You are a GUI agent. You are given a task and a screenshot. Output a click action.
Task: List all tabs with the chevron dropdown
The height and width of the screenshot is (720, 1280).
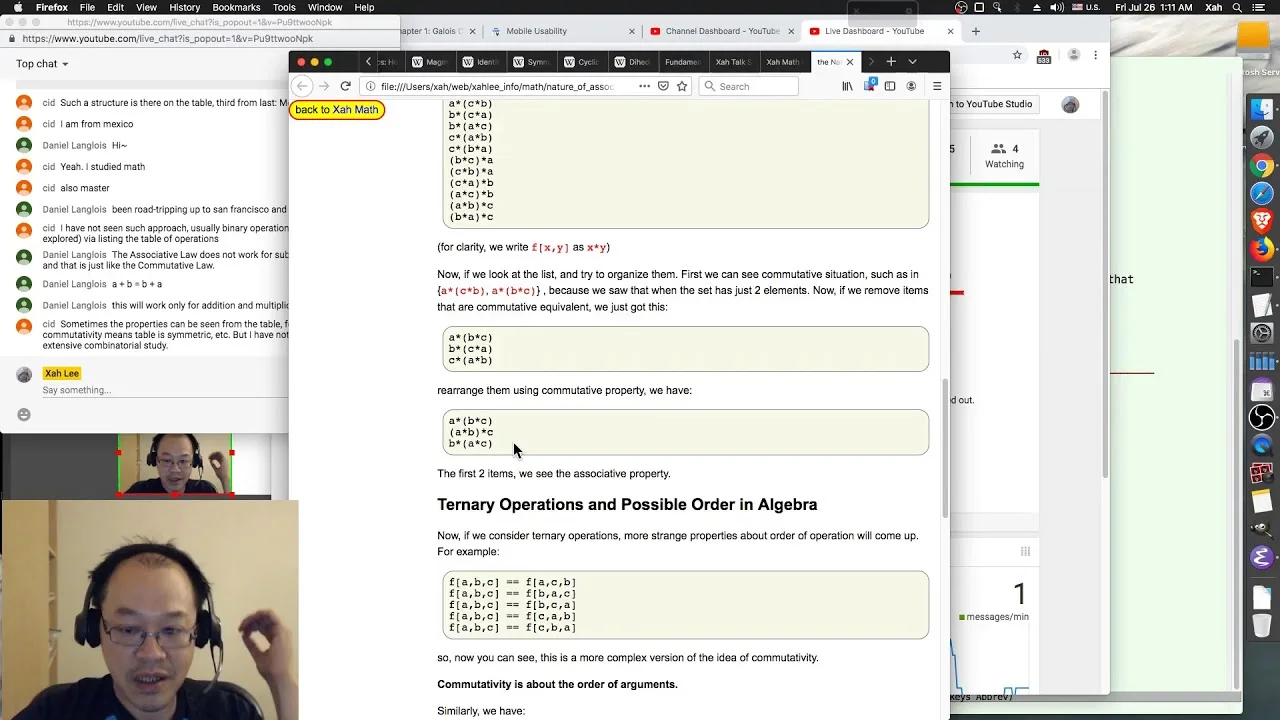tap(912, 62)
